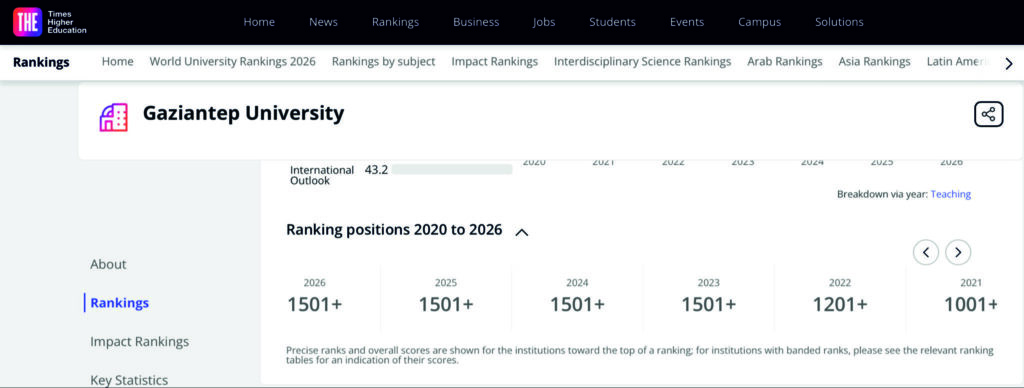Viewport: 1024px width, 388px height.
Task: Click the Teaching breakdown link
Action: (x=951, y=194)
